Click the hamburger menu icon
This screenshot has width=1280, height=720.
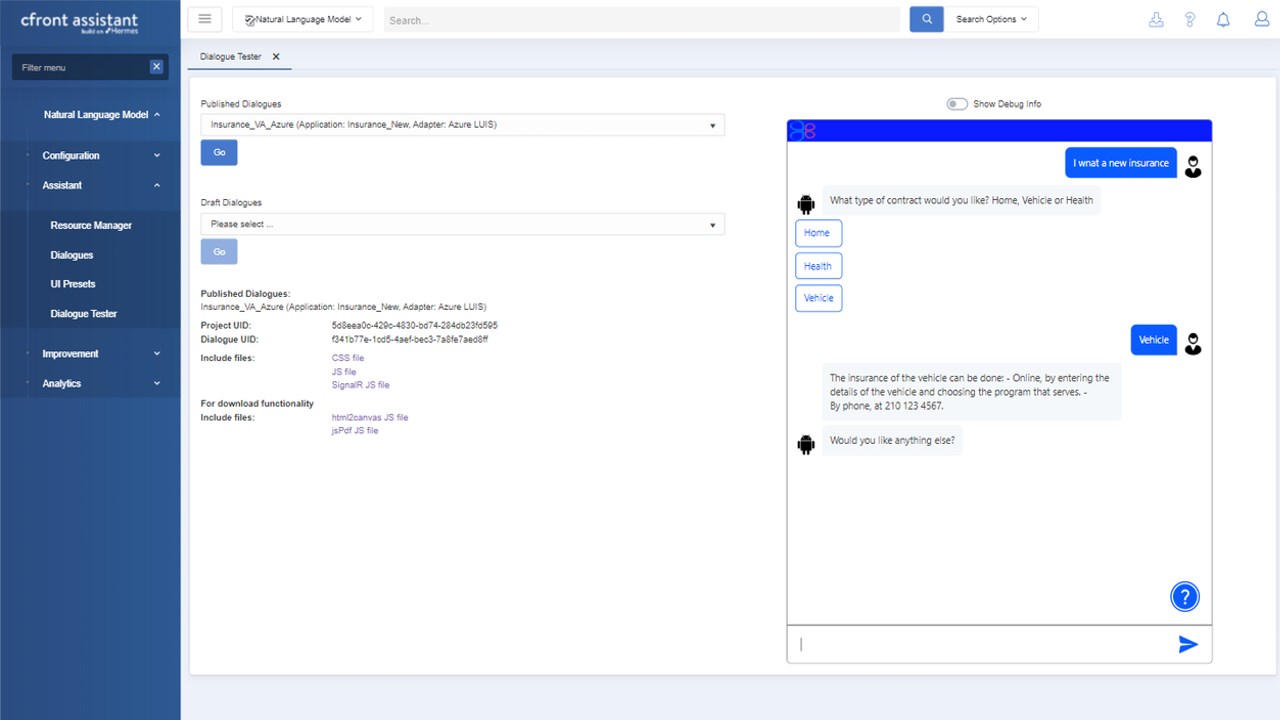tap(204, 19)
